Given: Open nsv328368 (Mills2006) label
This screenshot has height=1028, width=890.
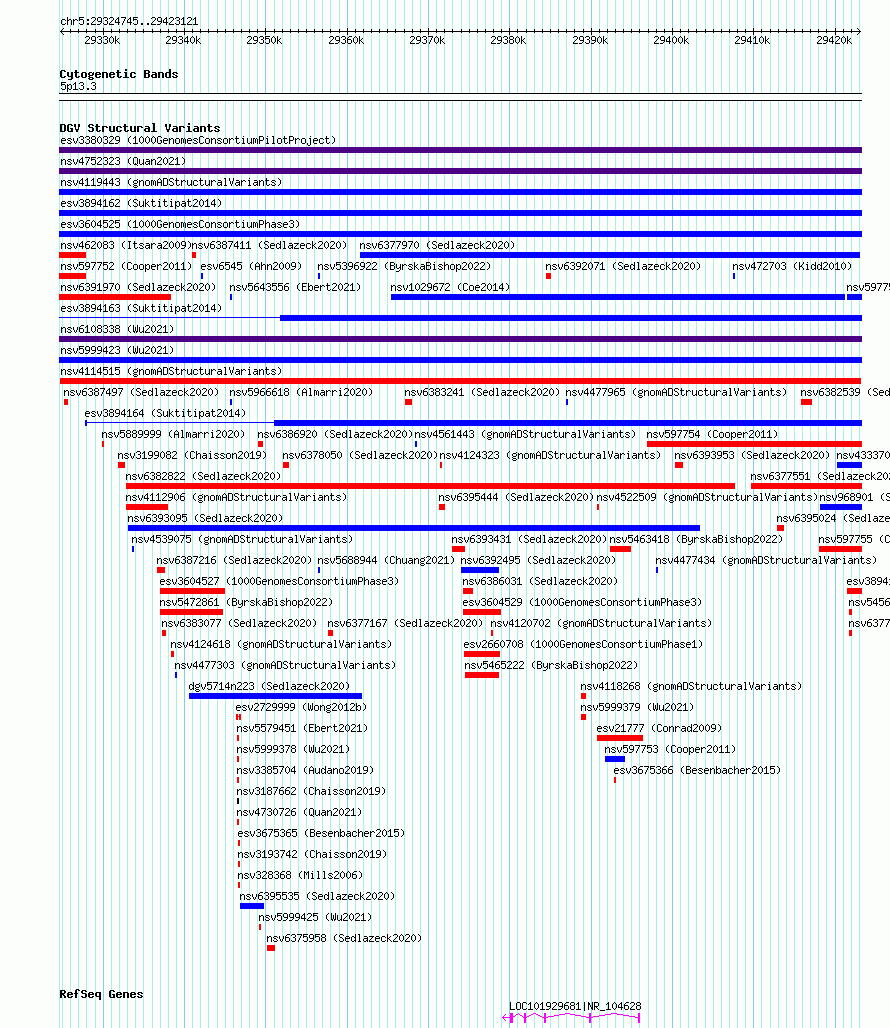Looking at the screenshot, I should coord(300,875).
